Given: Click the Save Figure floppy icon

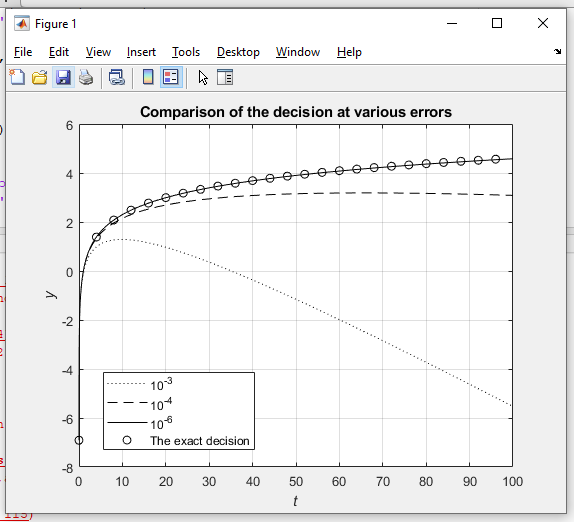Looking at the screenshot, I should (x=63, y=77).
